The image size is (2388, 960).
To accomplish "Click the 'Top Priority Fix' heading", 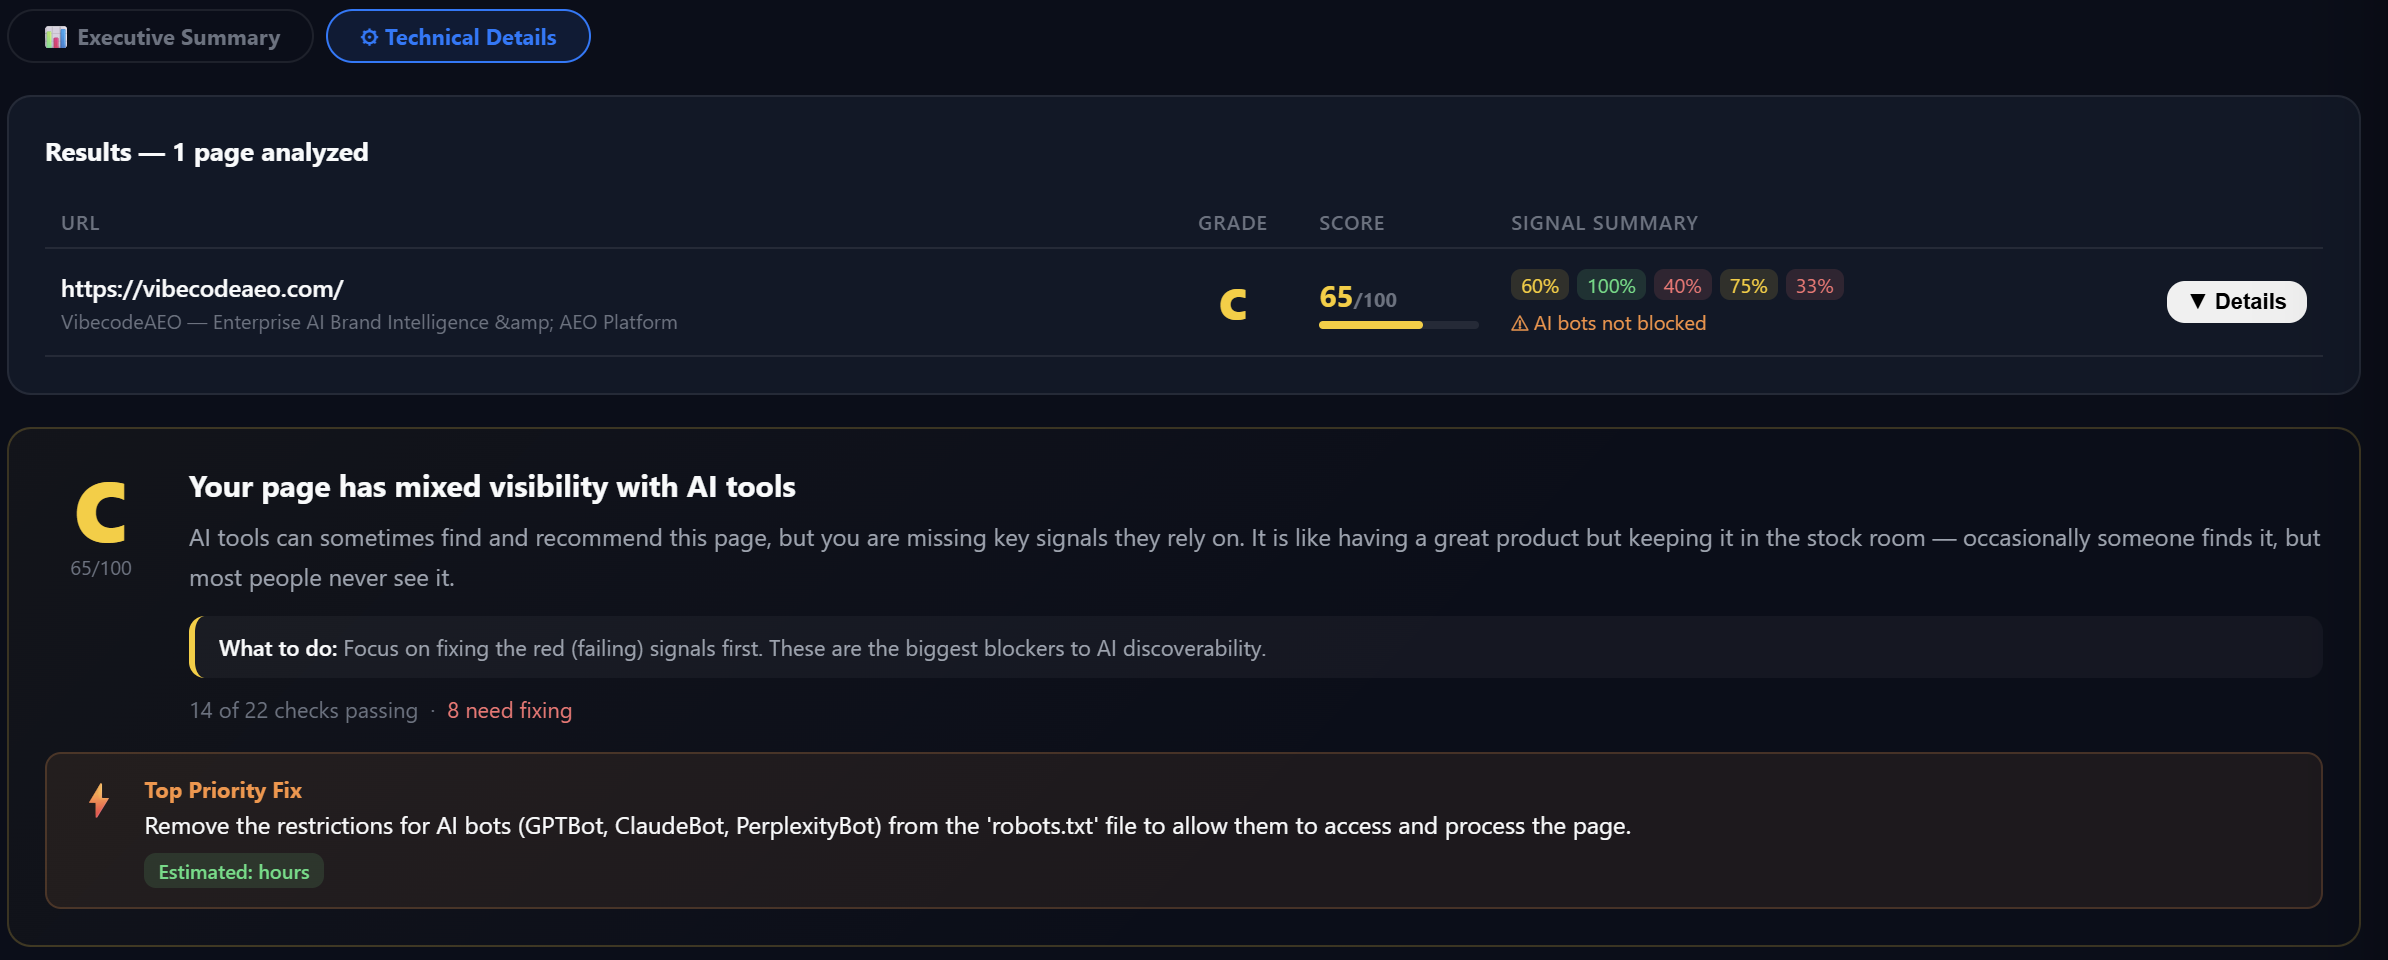I will tap(223, 790).
